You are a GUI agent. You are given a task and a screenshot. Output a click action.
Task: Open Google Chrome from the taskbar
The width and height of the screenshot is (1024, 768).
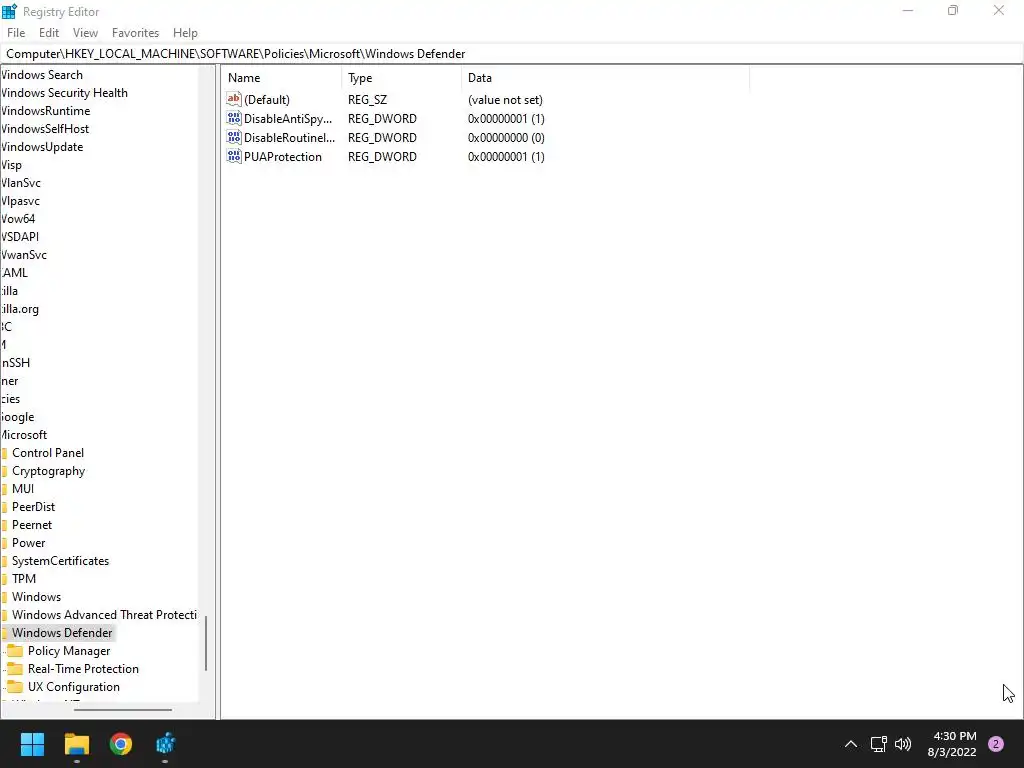pos(121,744)
